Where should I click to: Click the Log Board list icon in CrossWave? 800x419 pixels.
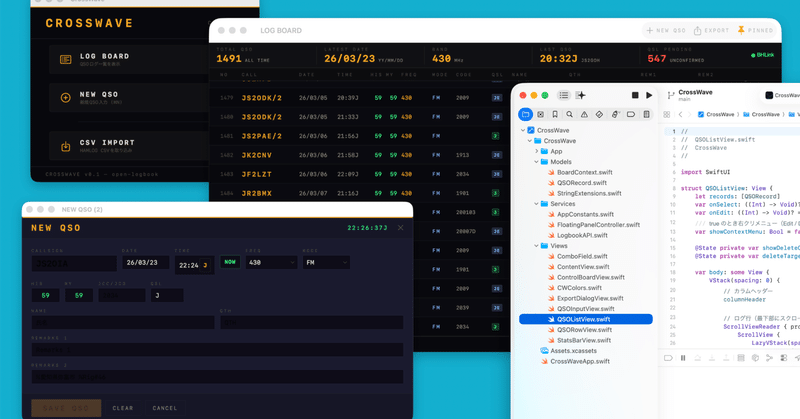click(66, 60)
